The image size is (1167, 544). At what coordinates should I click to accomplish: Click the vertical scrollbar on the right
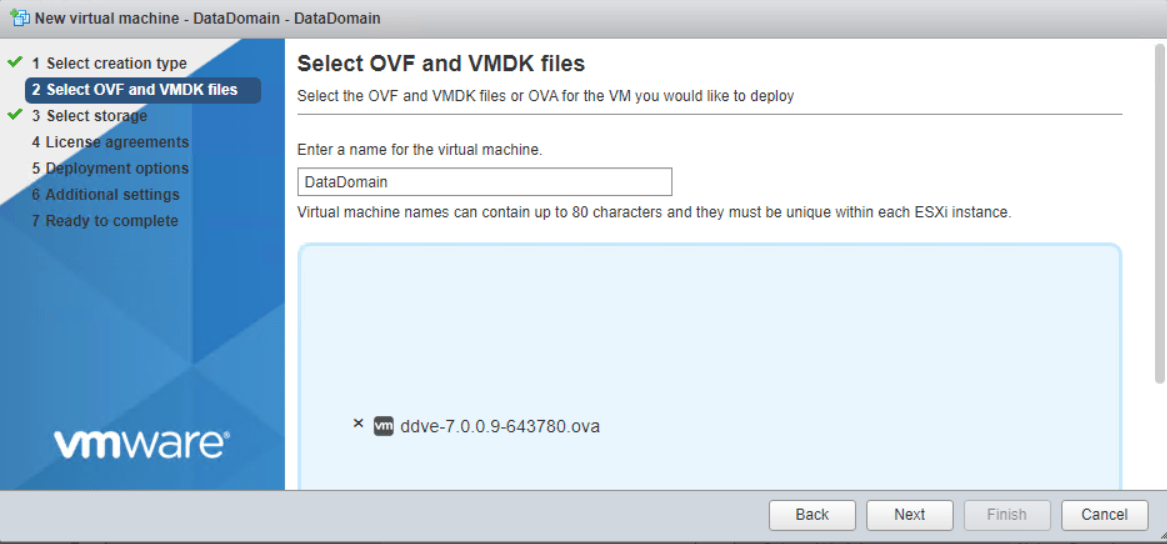[1159, 215]
